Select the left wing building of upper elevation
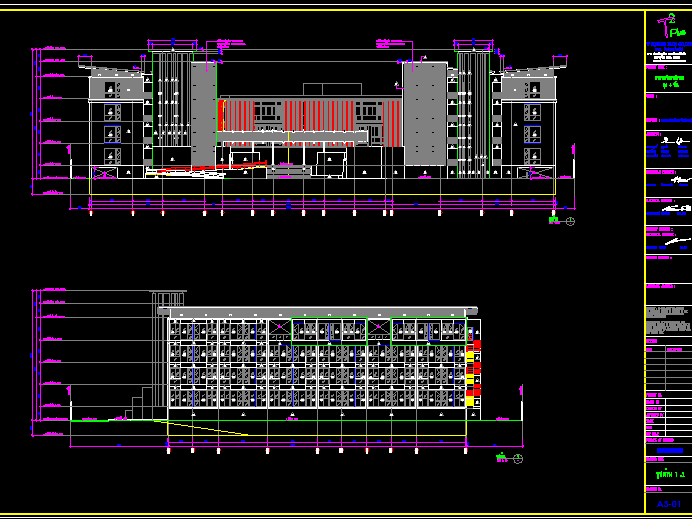The width and height of the screenshot is (692, 519). coord(118,125)
